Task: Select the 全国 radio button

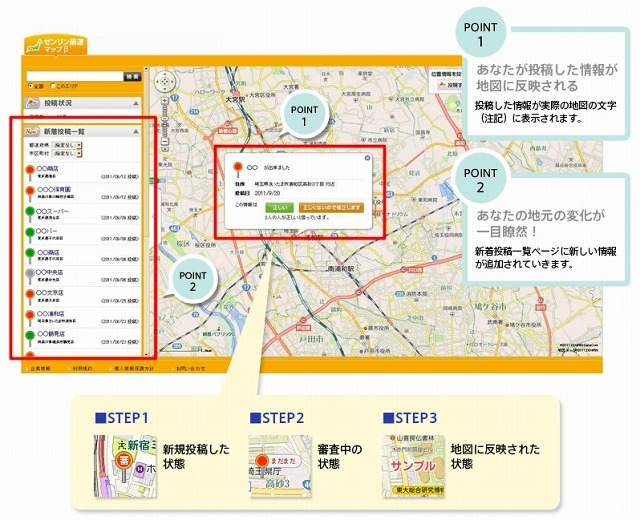Action: tap(30, 86)
